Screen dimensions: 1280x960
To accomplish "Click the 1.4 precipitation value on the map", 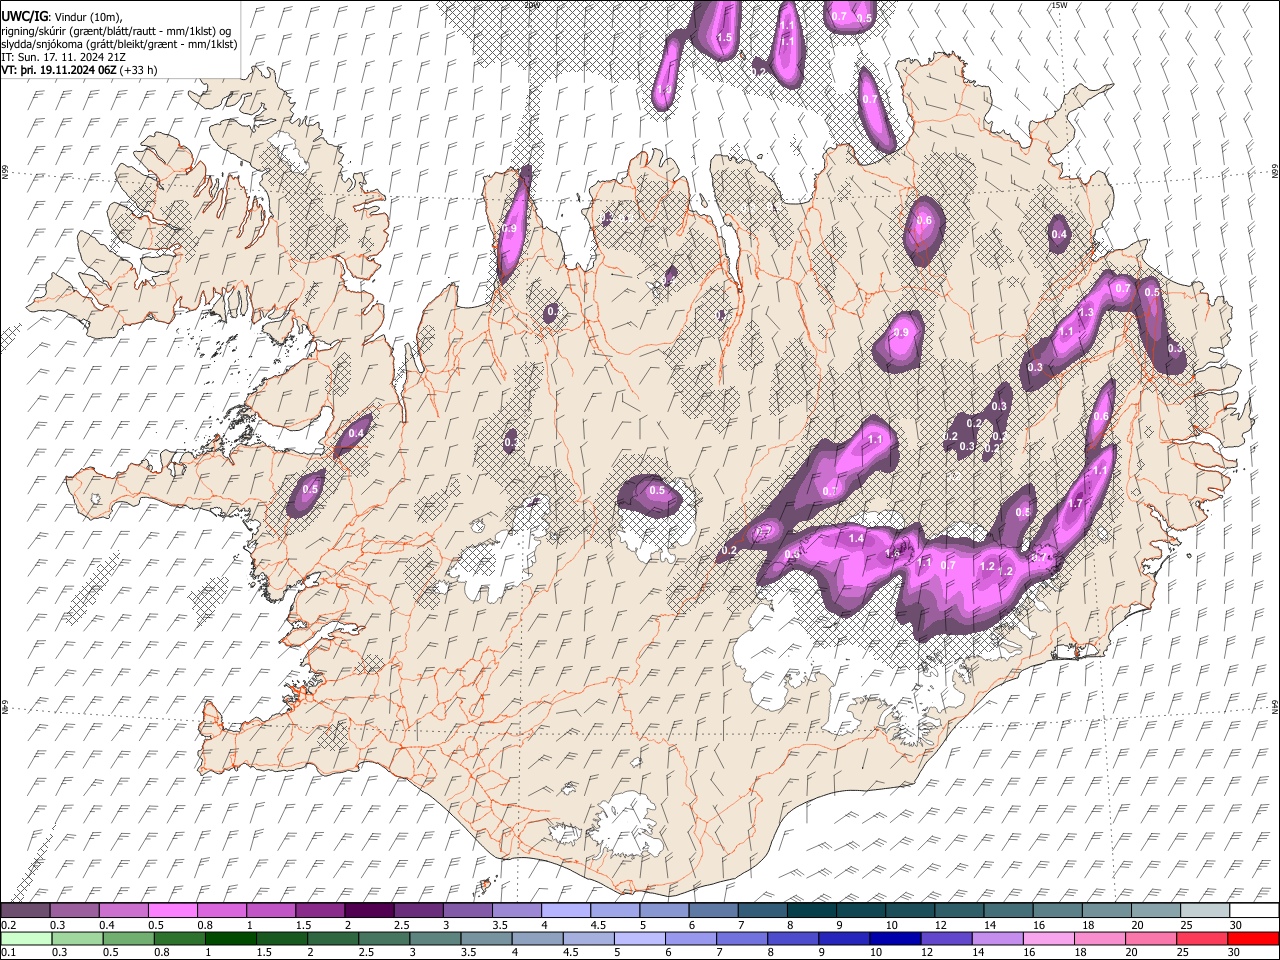I will click(x=856, y=539).
